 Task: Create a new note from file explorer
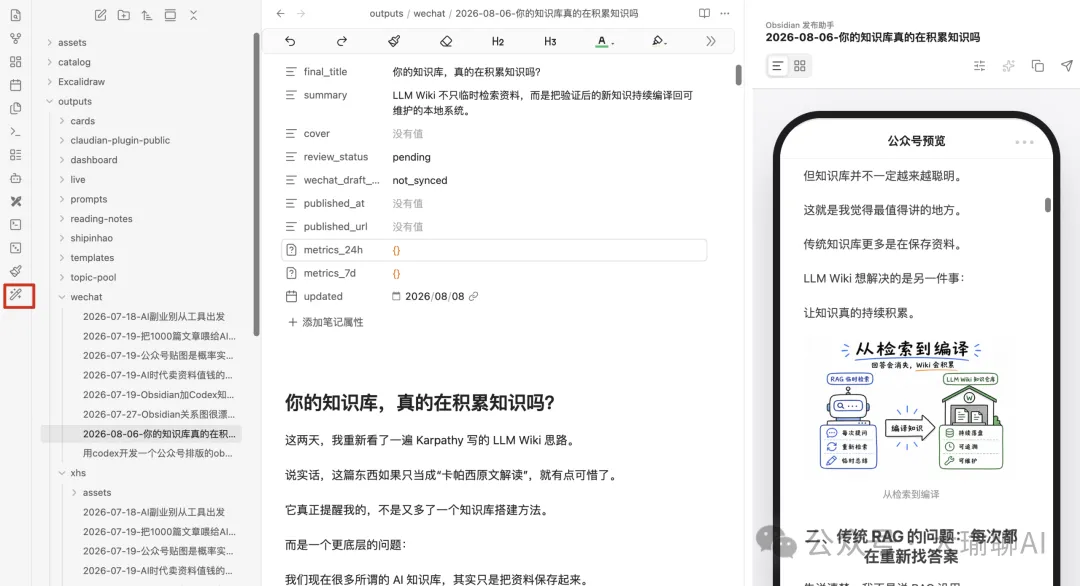click(x=101, y=15)
